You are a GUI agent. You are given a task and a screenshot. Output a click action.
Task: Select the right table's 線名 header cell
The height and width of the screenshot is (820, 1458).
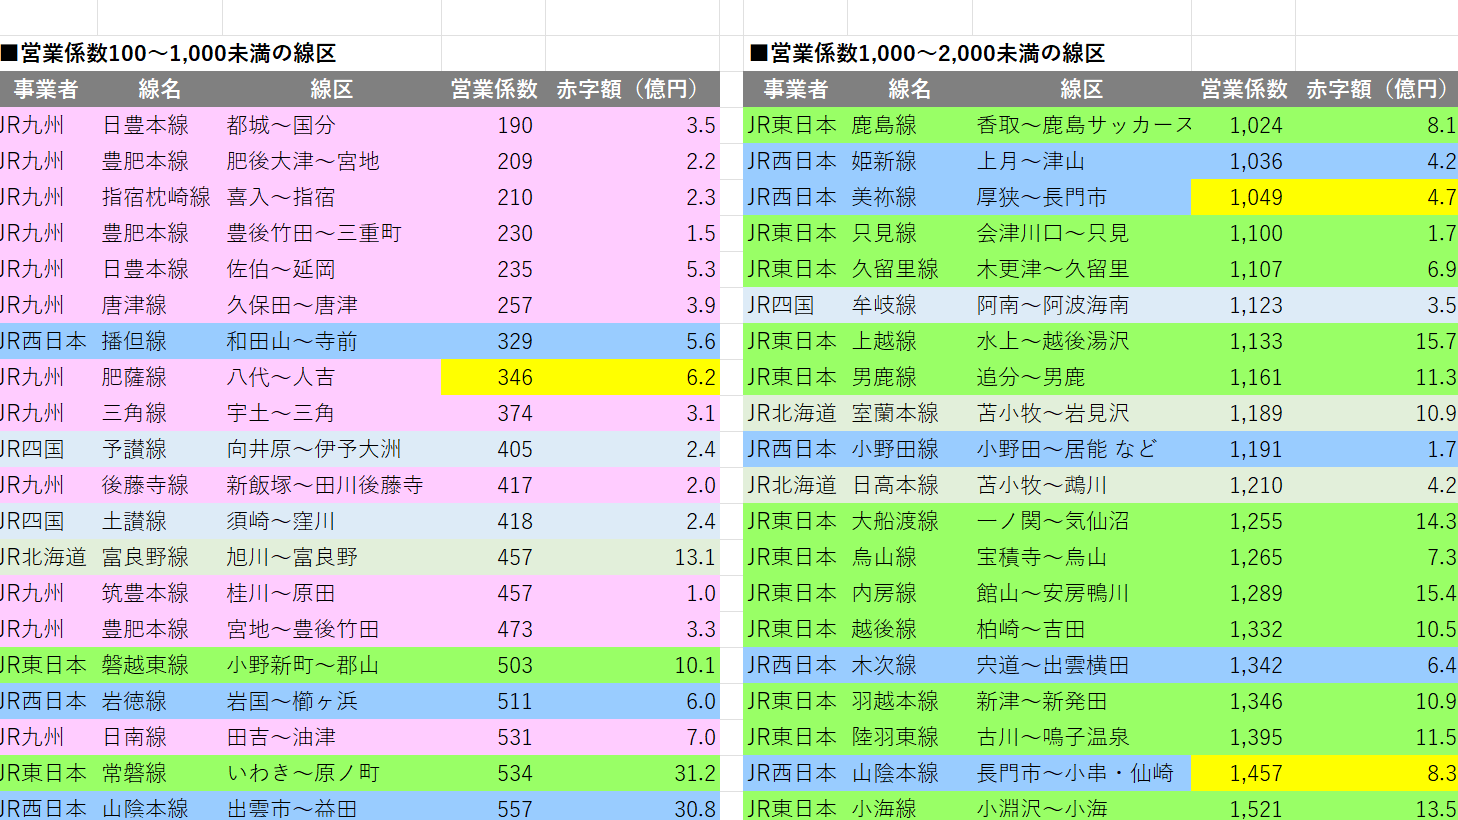[x=910, y=89]
